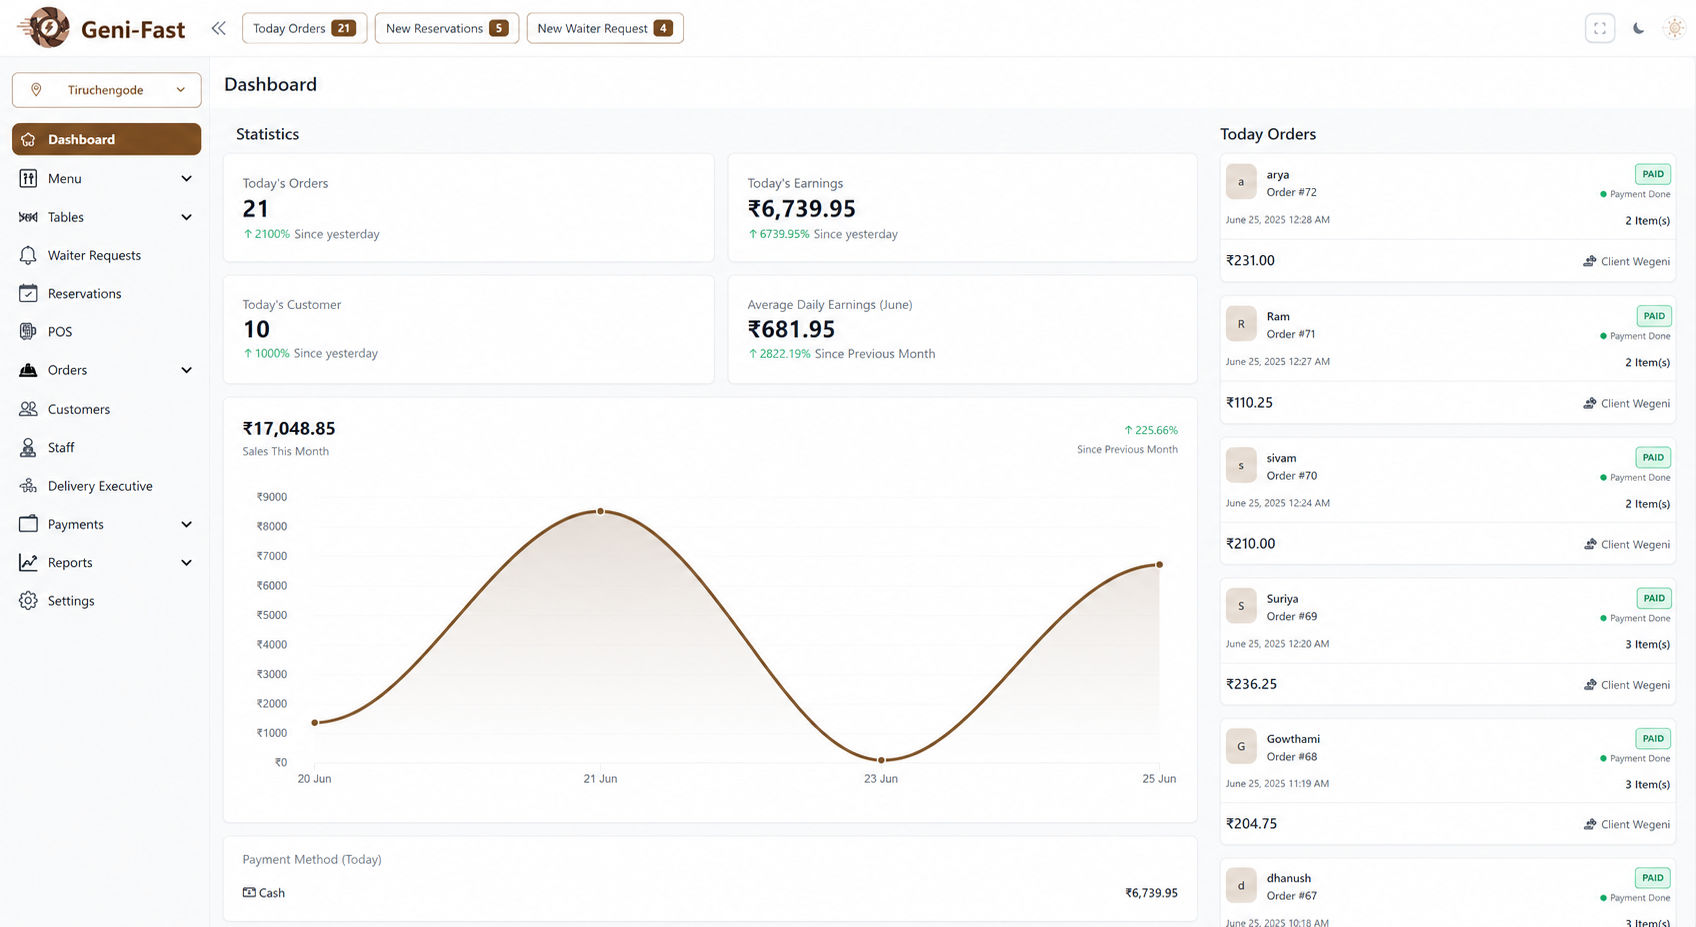Expand the Orders submenu chevron

186,370
